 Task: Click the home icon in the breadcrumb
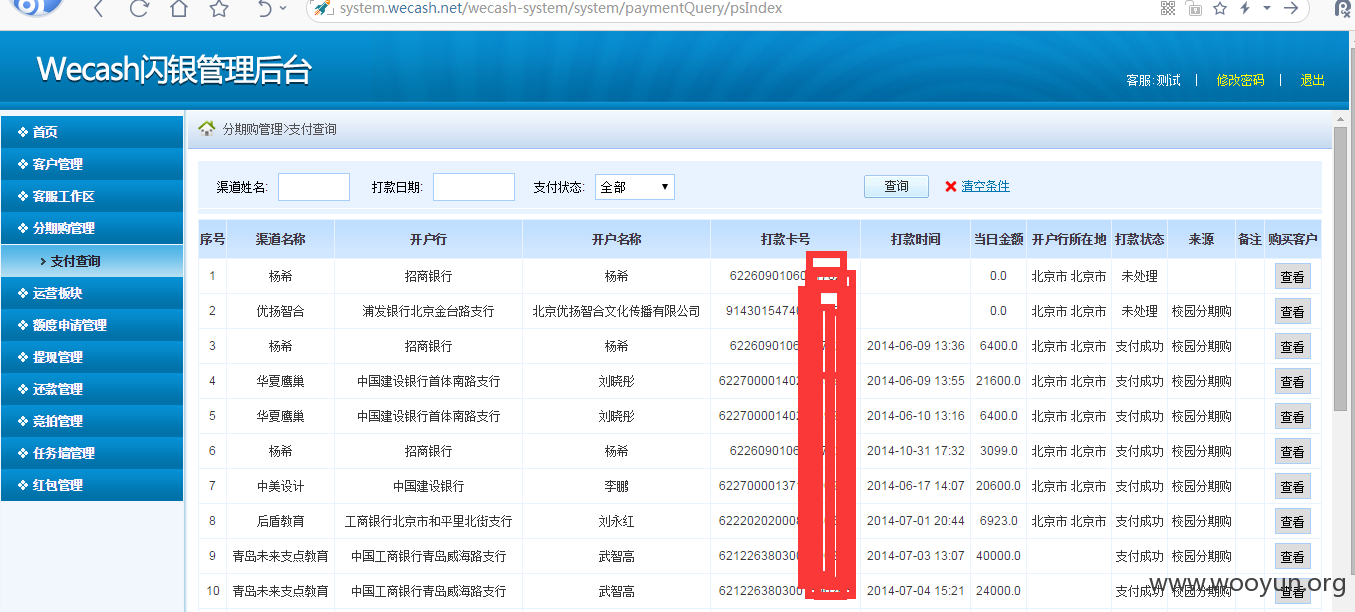coord(207,128)
